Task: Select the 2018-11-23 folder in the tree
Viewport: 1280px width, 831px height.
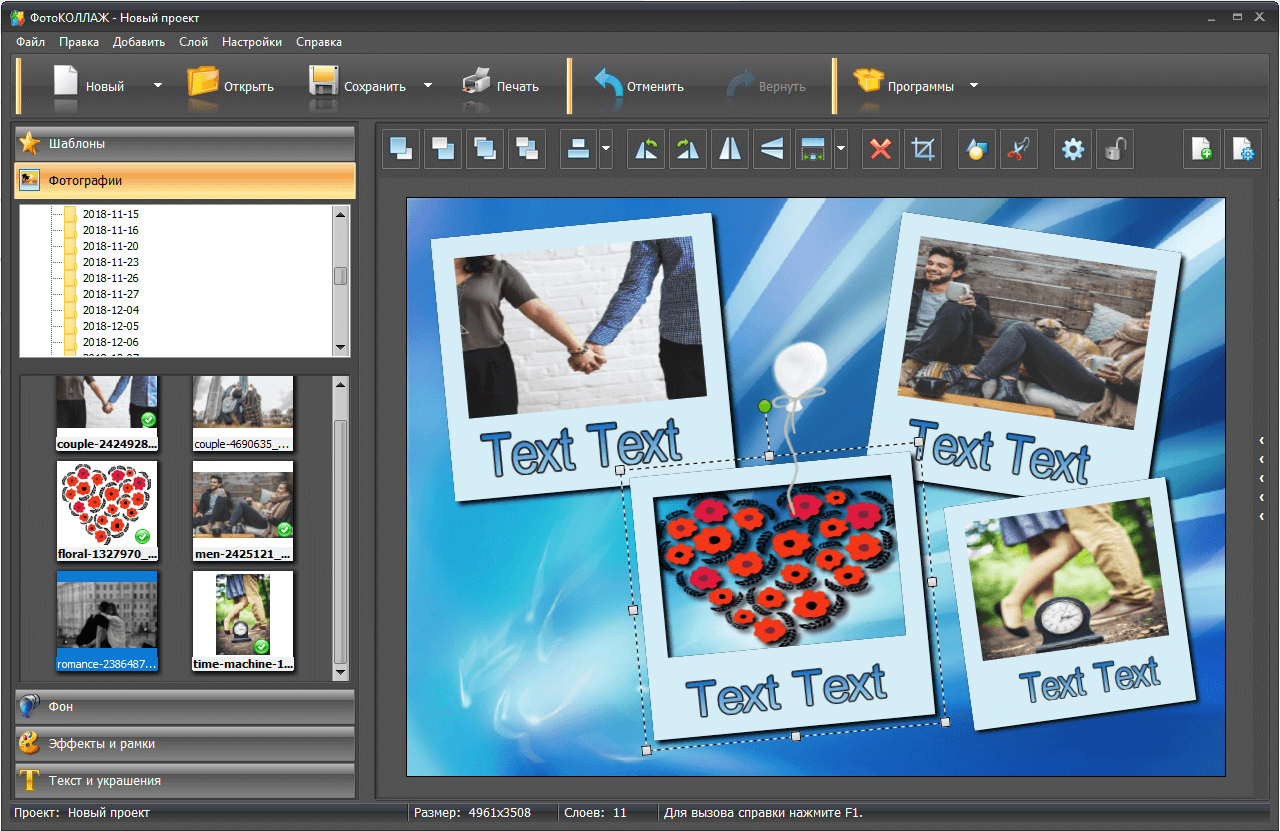Action: click(x=110, y=262)
